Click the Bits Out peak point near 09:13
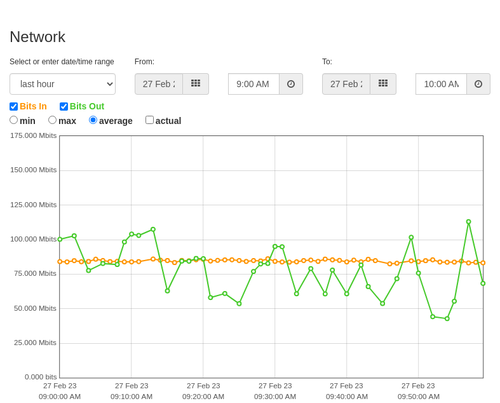 153,229
